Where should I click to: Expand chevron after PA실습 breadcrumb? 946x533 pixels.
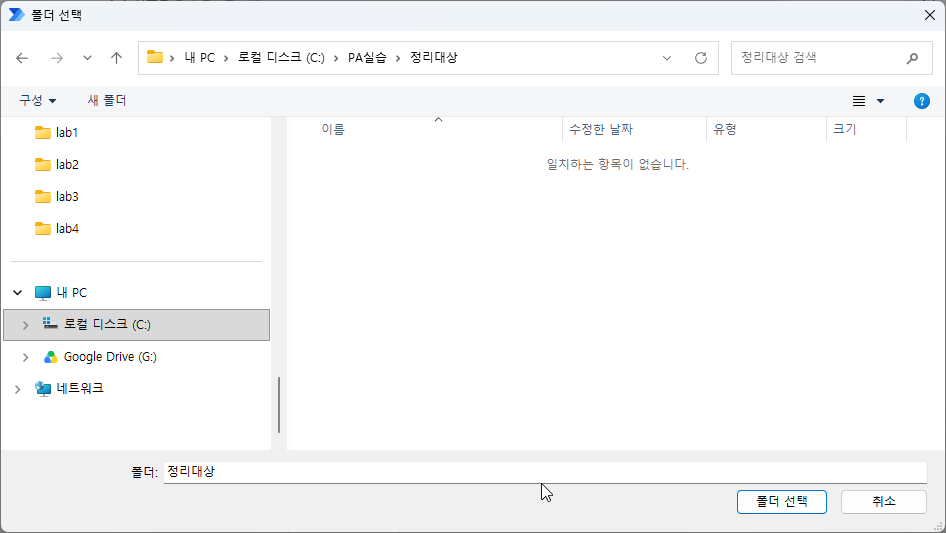coord(398,58)
